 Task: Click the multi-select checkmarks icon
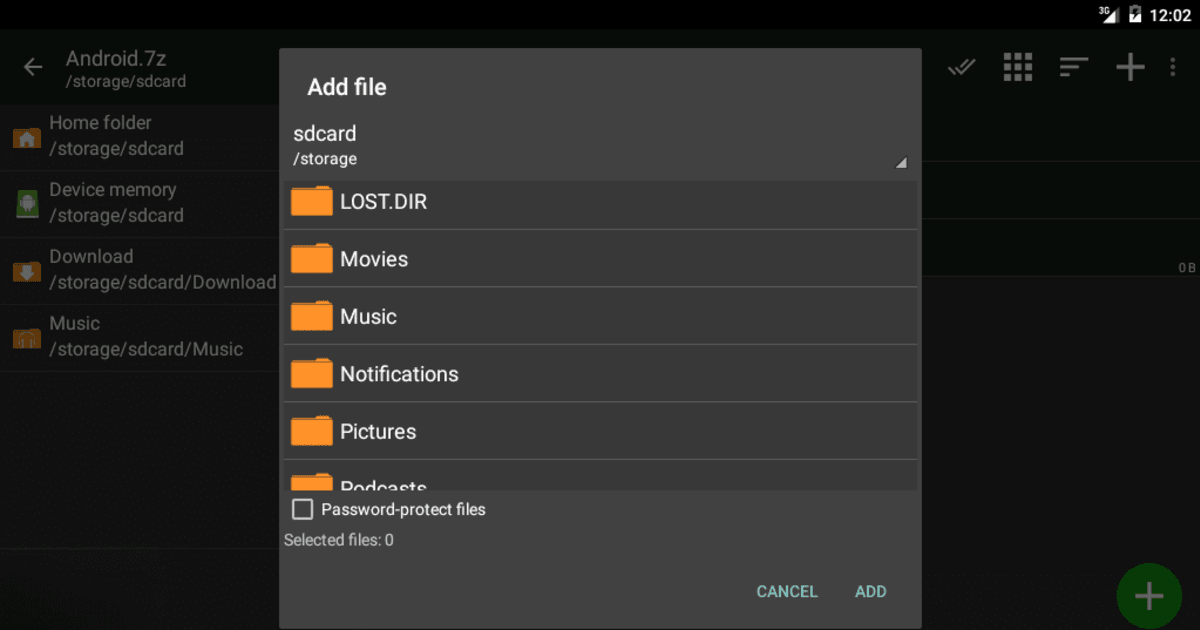point(961,67)
